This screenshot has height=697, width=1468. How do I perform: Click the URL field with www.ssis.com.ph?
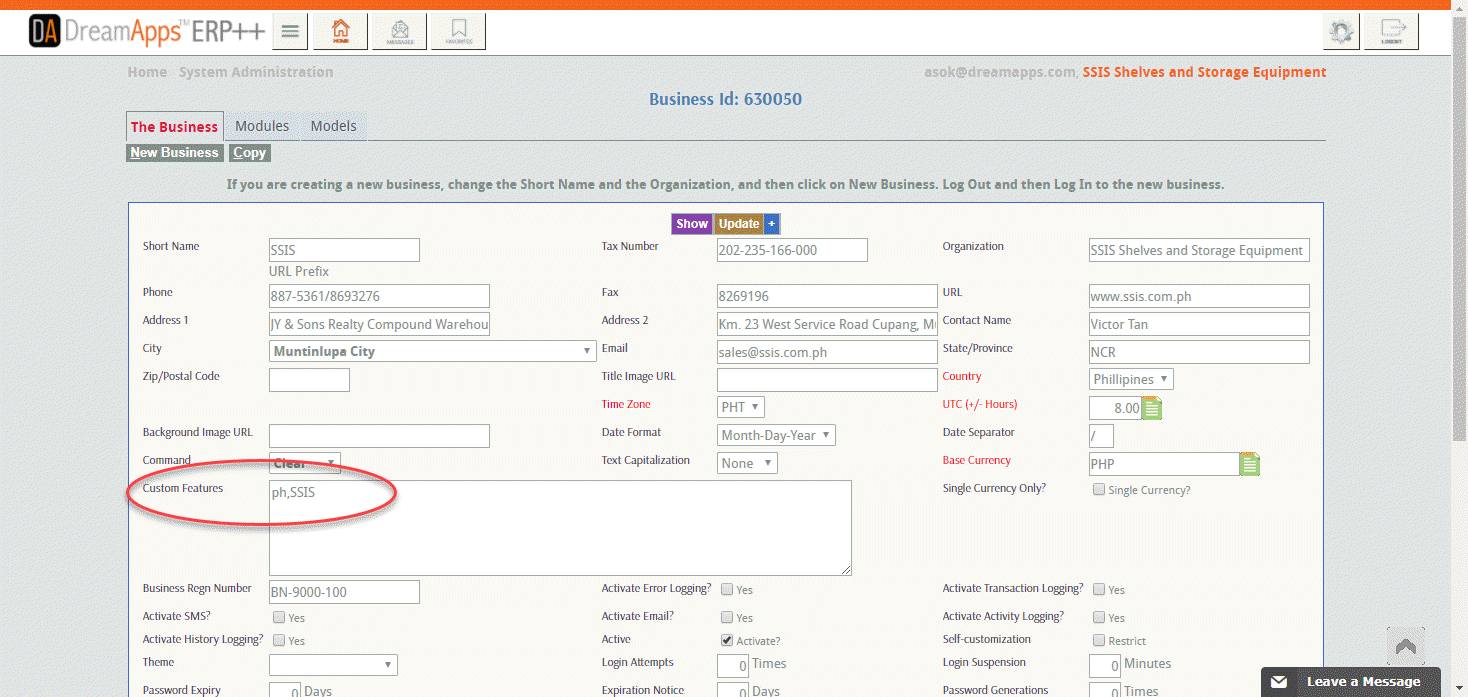tap(1199, 296)
